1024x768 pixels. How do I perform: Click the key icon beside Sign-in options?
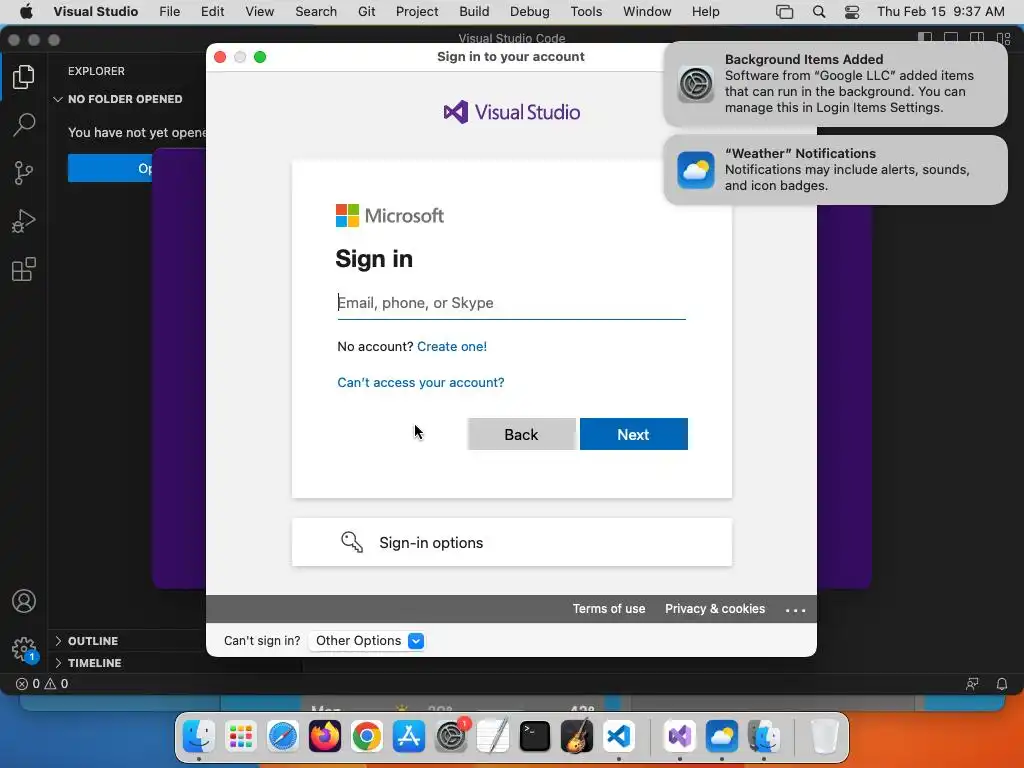point(352,542)
